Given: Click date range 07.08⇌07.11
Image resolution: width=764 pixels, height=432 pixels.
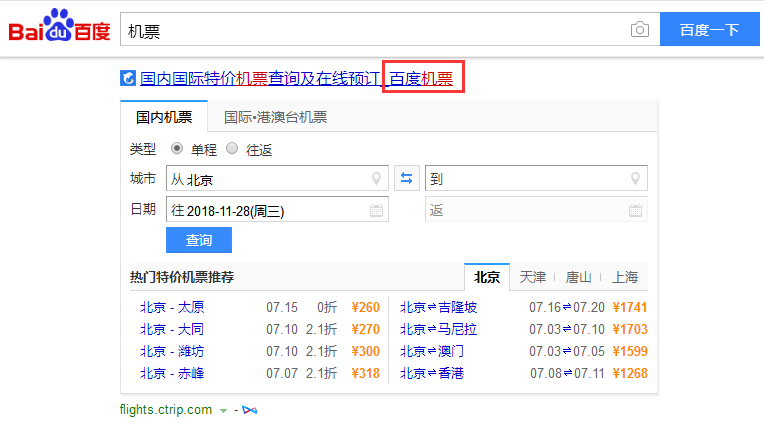Looking at the screenshot, I should click(x=567, y=373).
